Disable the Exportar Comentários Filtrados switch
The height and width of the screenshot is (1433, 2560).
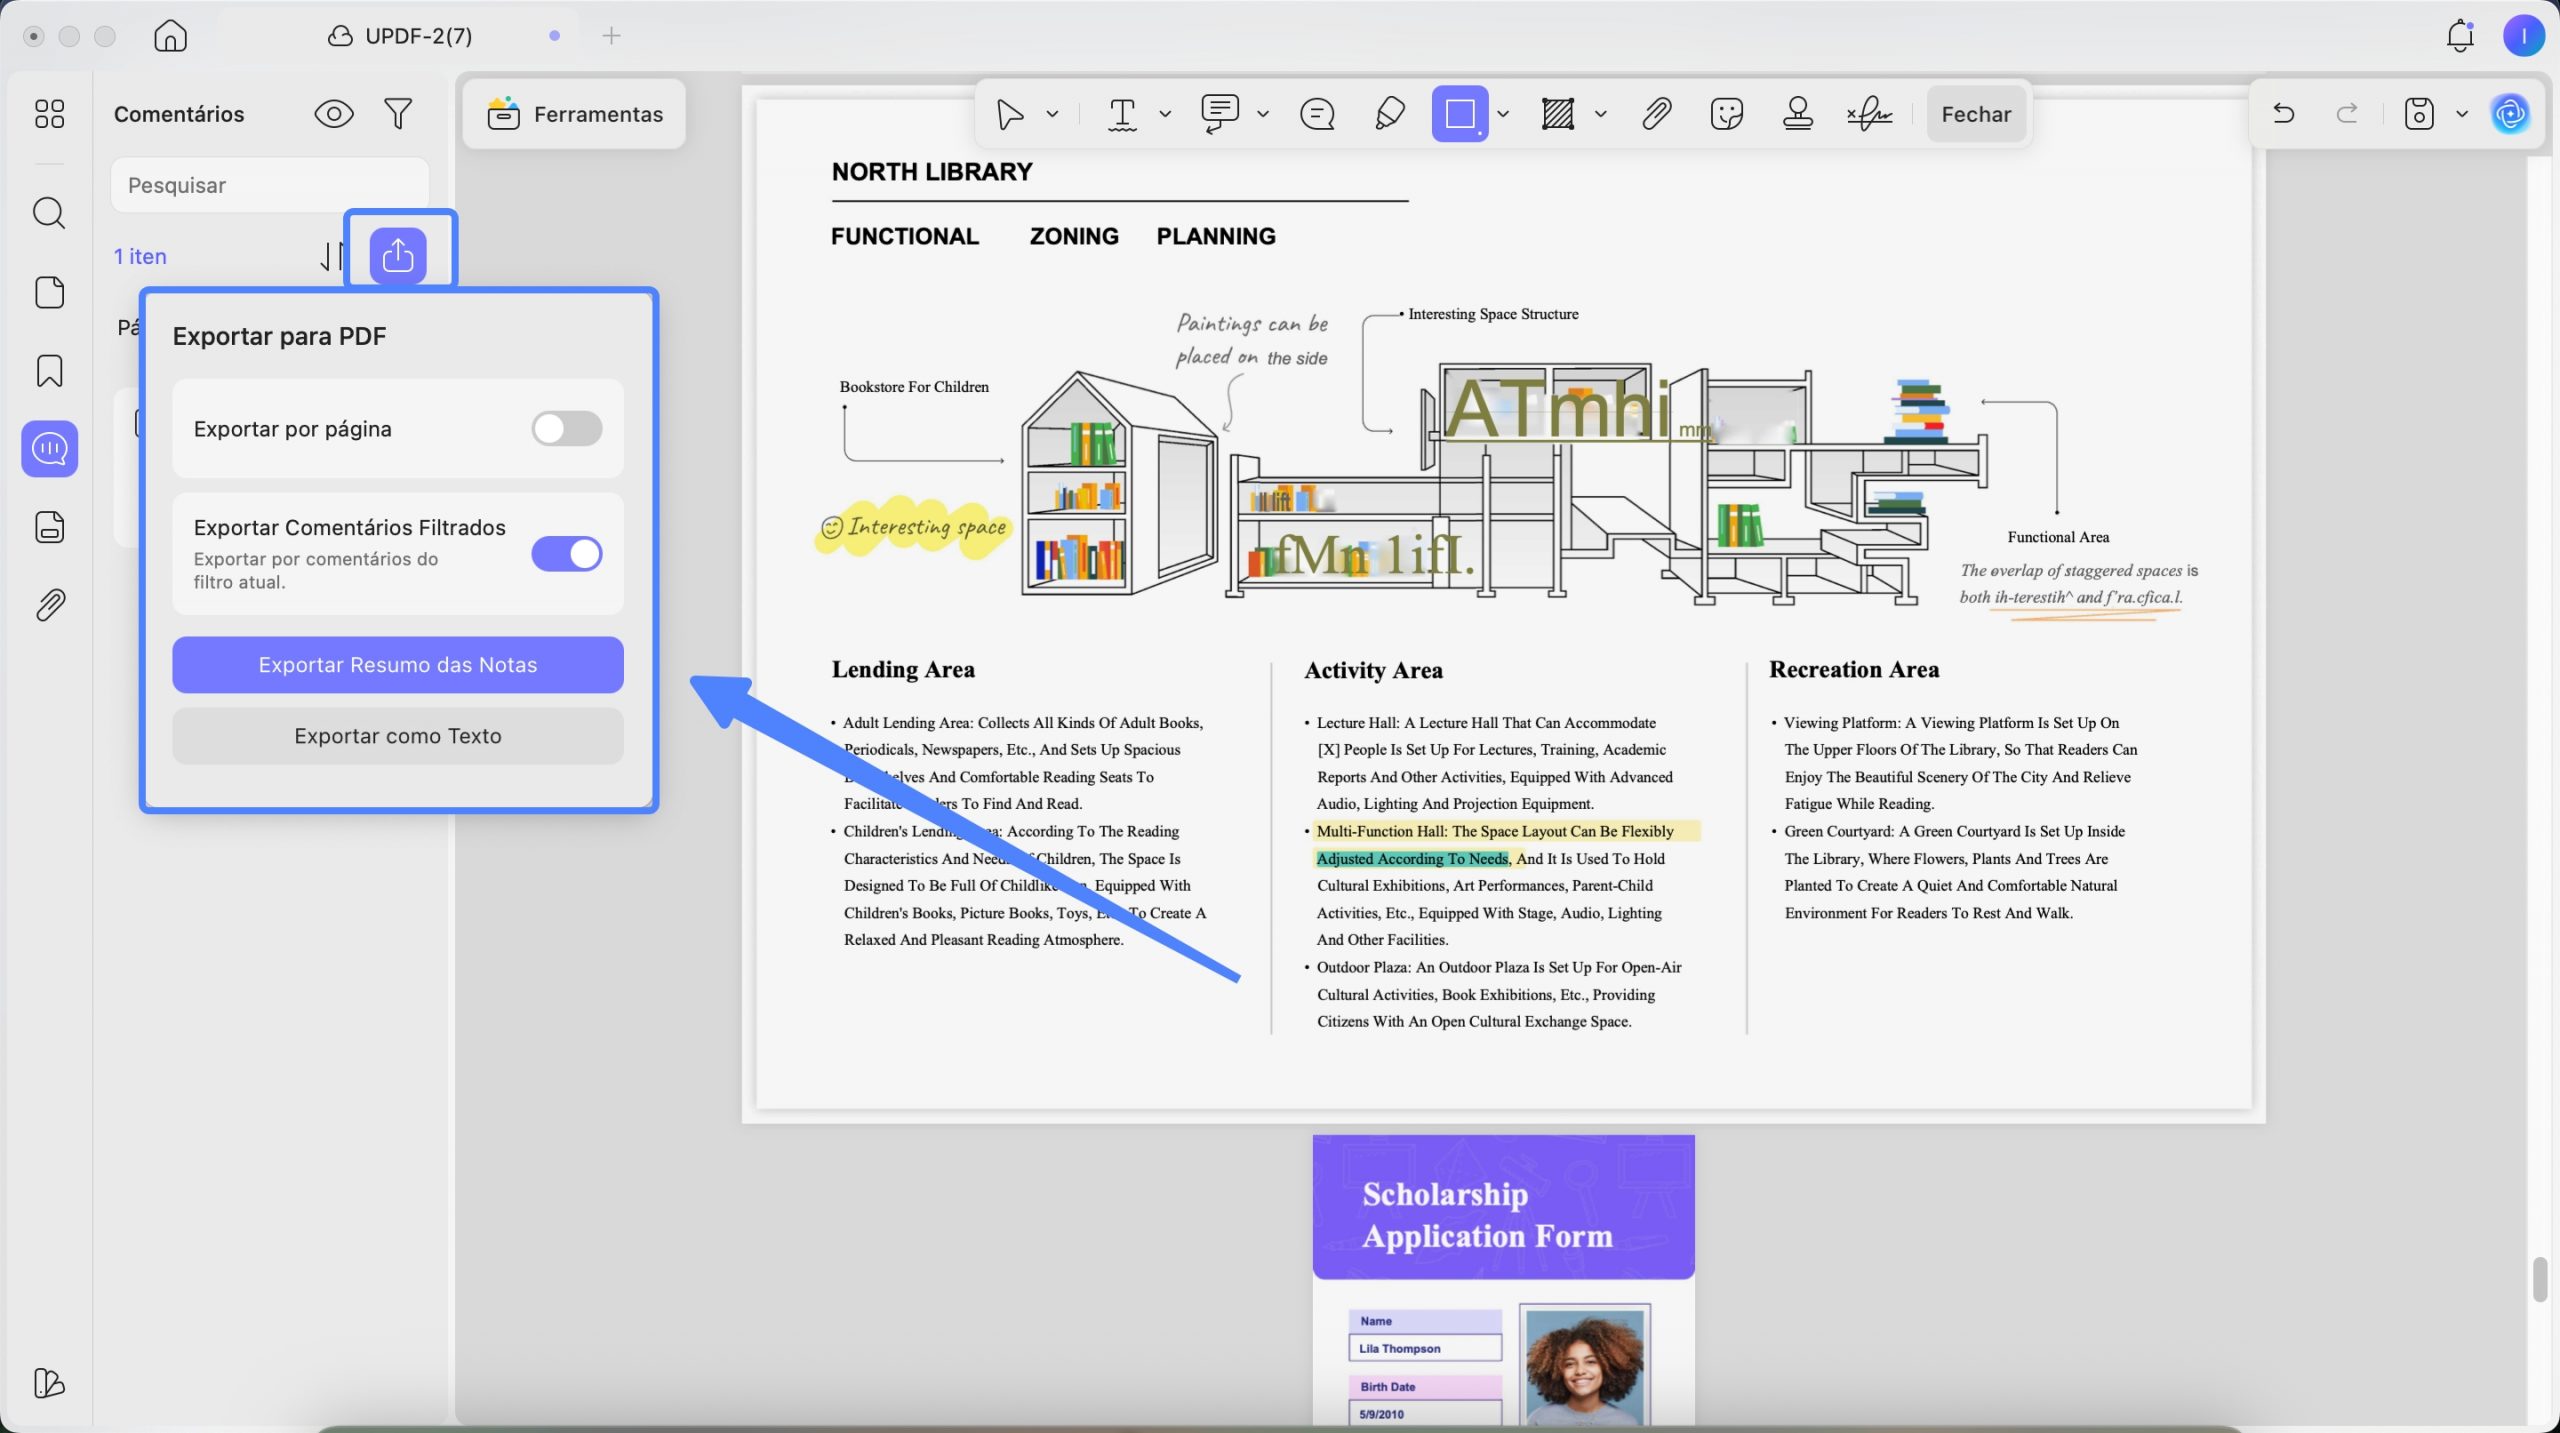[567, 554]
